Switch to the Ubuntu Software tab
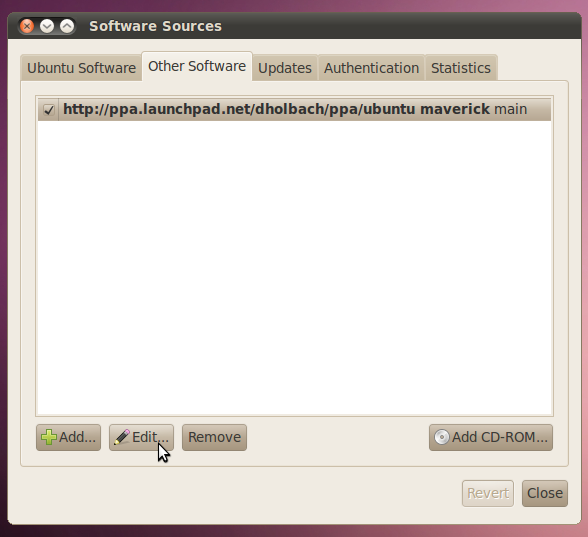 tap(81, 68)
